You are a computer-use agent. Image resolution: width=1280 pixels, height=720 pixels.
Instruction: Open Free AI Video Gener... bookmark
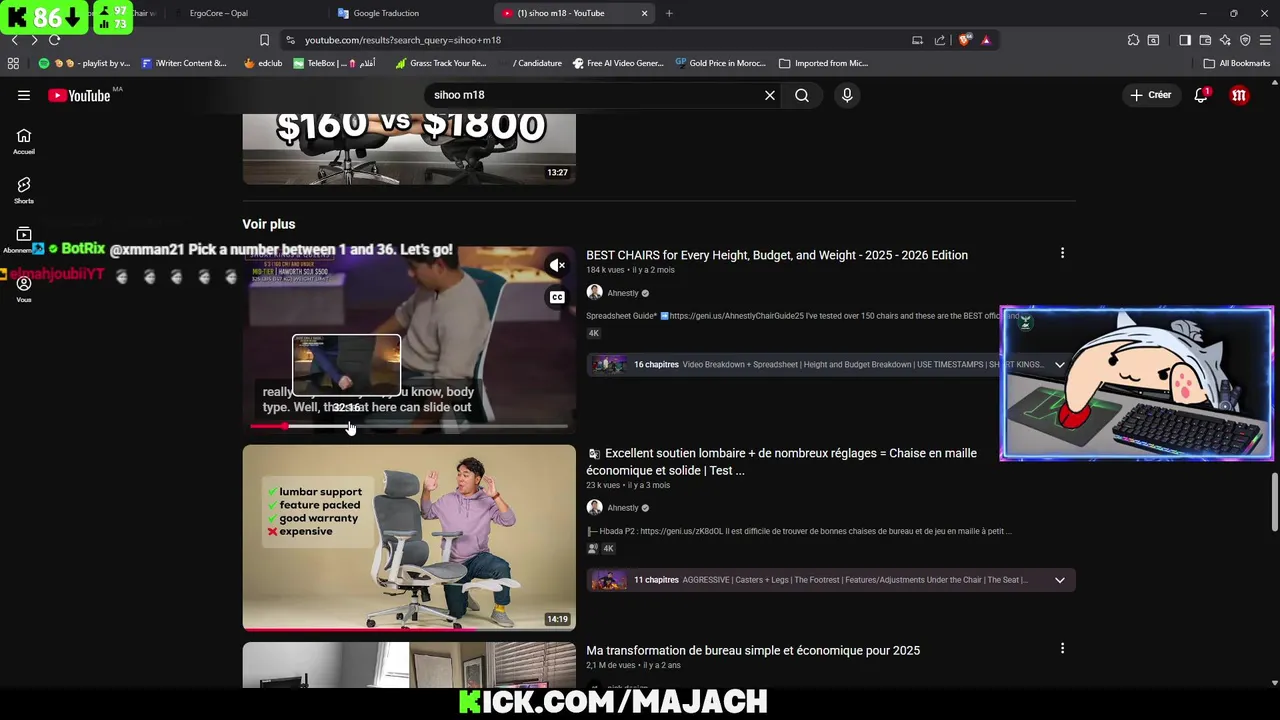[618, 63]
